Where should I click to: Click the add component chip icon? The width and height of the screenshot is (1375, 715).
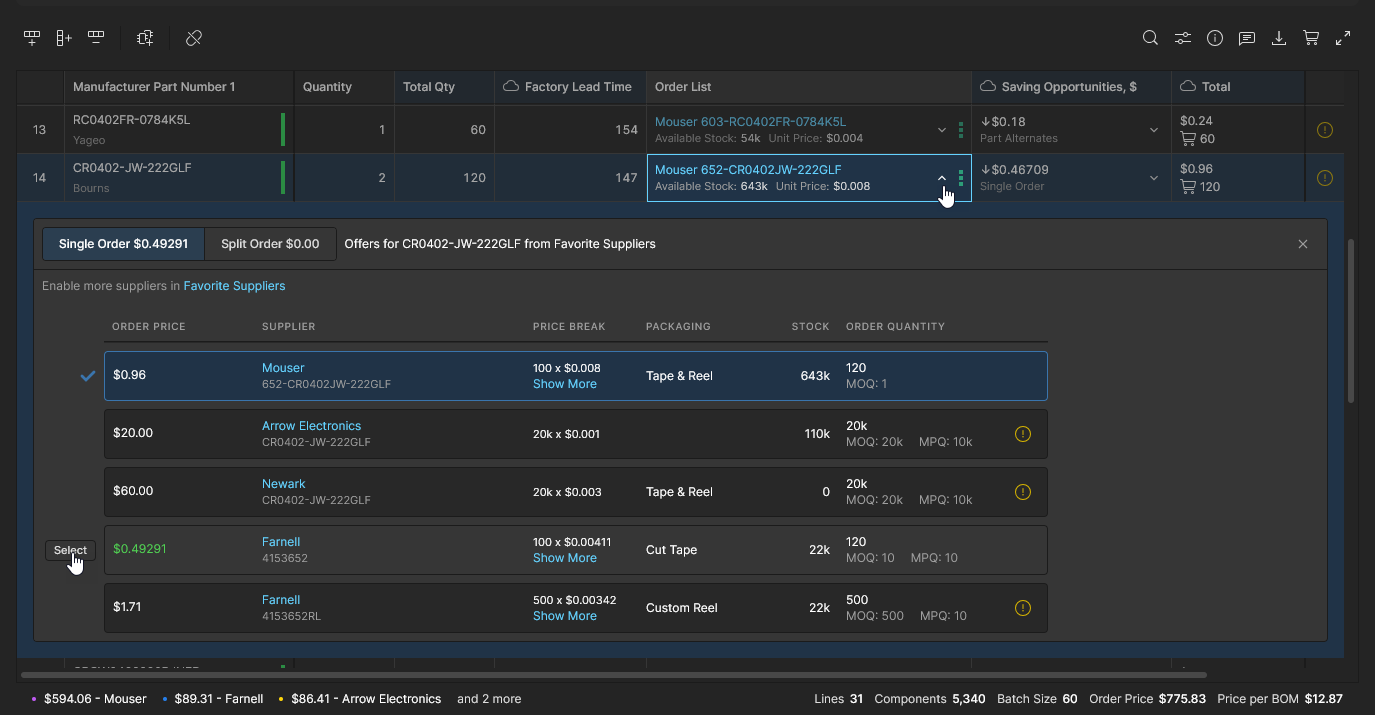(146, 38)
